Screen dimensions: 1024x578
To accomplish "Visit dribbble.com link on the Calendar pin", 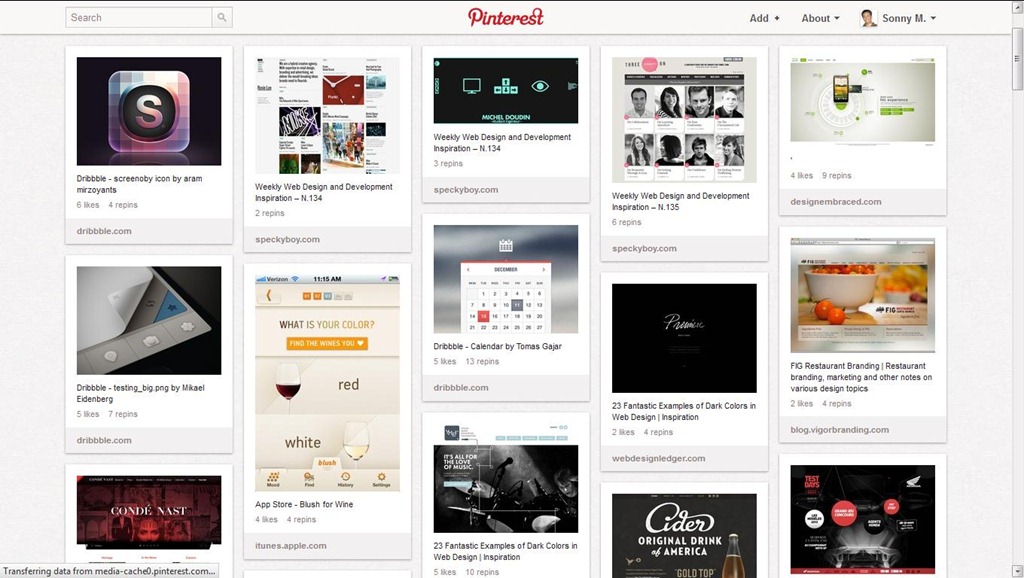I will tap(460, 387).
